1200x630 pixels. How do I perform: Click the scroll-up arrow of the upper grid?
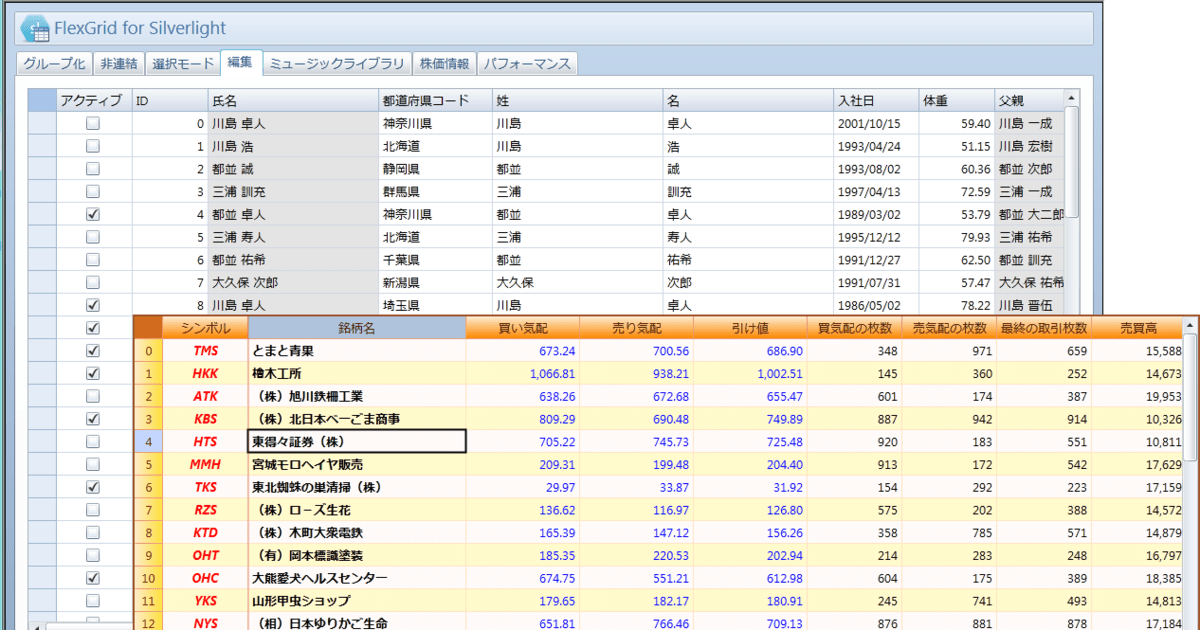pos(1071,99)
